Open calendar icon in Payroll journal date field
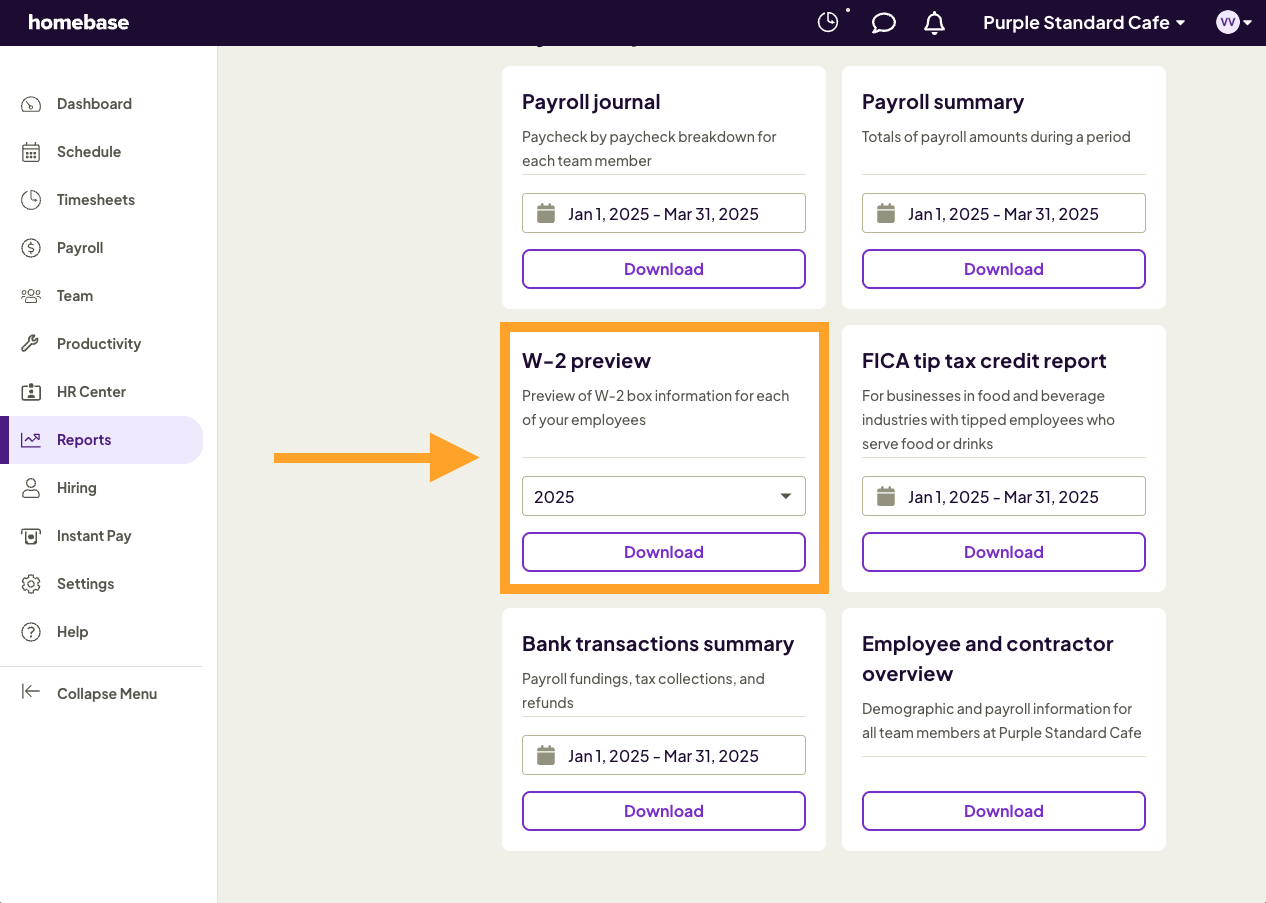This screenshot has height=903, width=1266. pos(545,212)
